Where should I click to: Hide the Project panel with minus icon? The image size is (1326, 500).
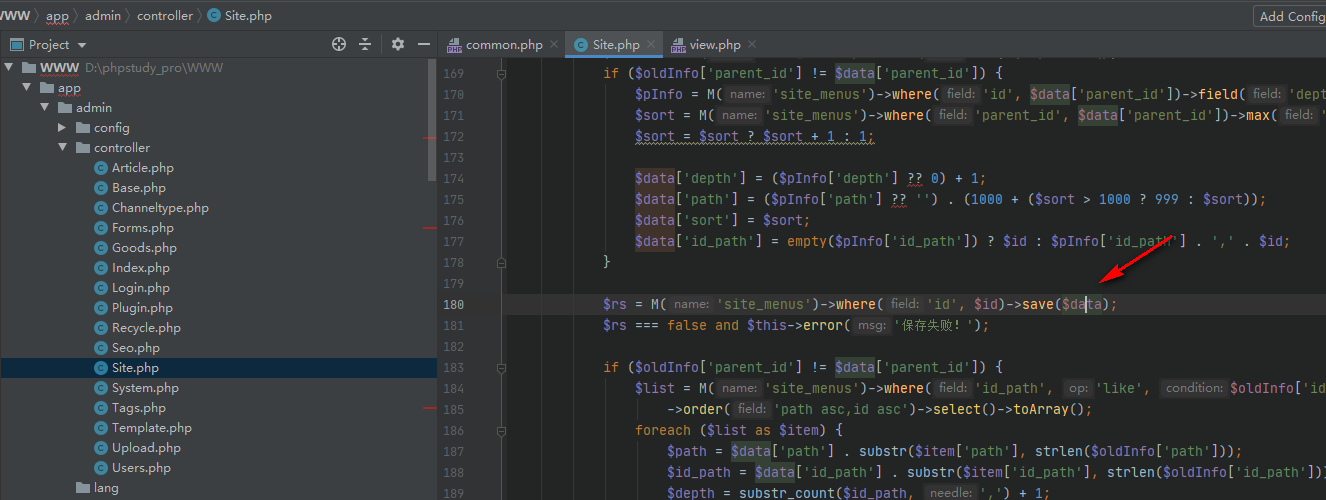tap(424, 44)
